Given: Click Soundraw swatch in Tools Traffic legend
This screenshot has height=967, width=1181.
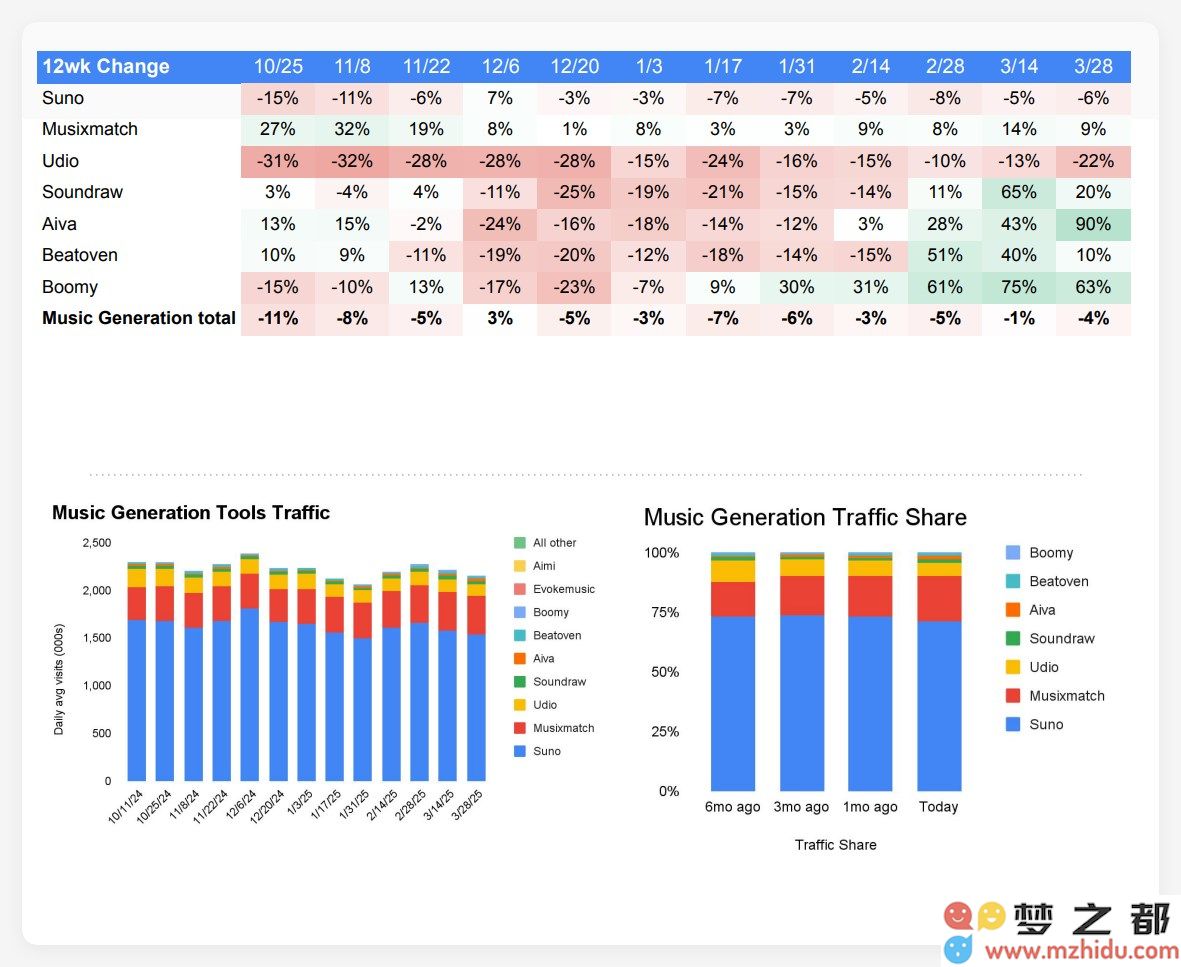Looking at the screenshot, I should (520, 682).
